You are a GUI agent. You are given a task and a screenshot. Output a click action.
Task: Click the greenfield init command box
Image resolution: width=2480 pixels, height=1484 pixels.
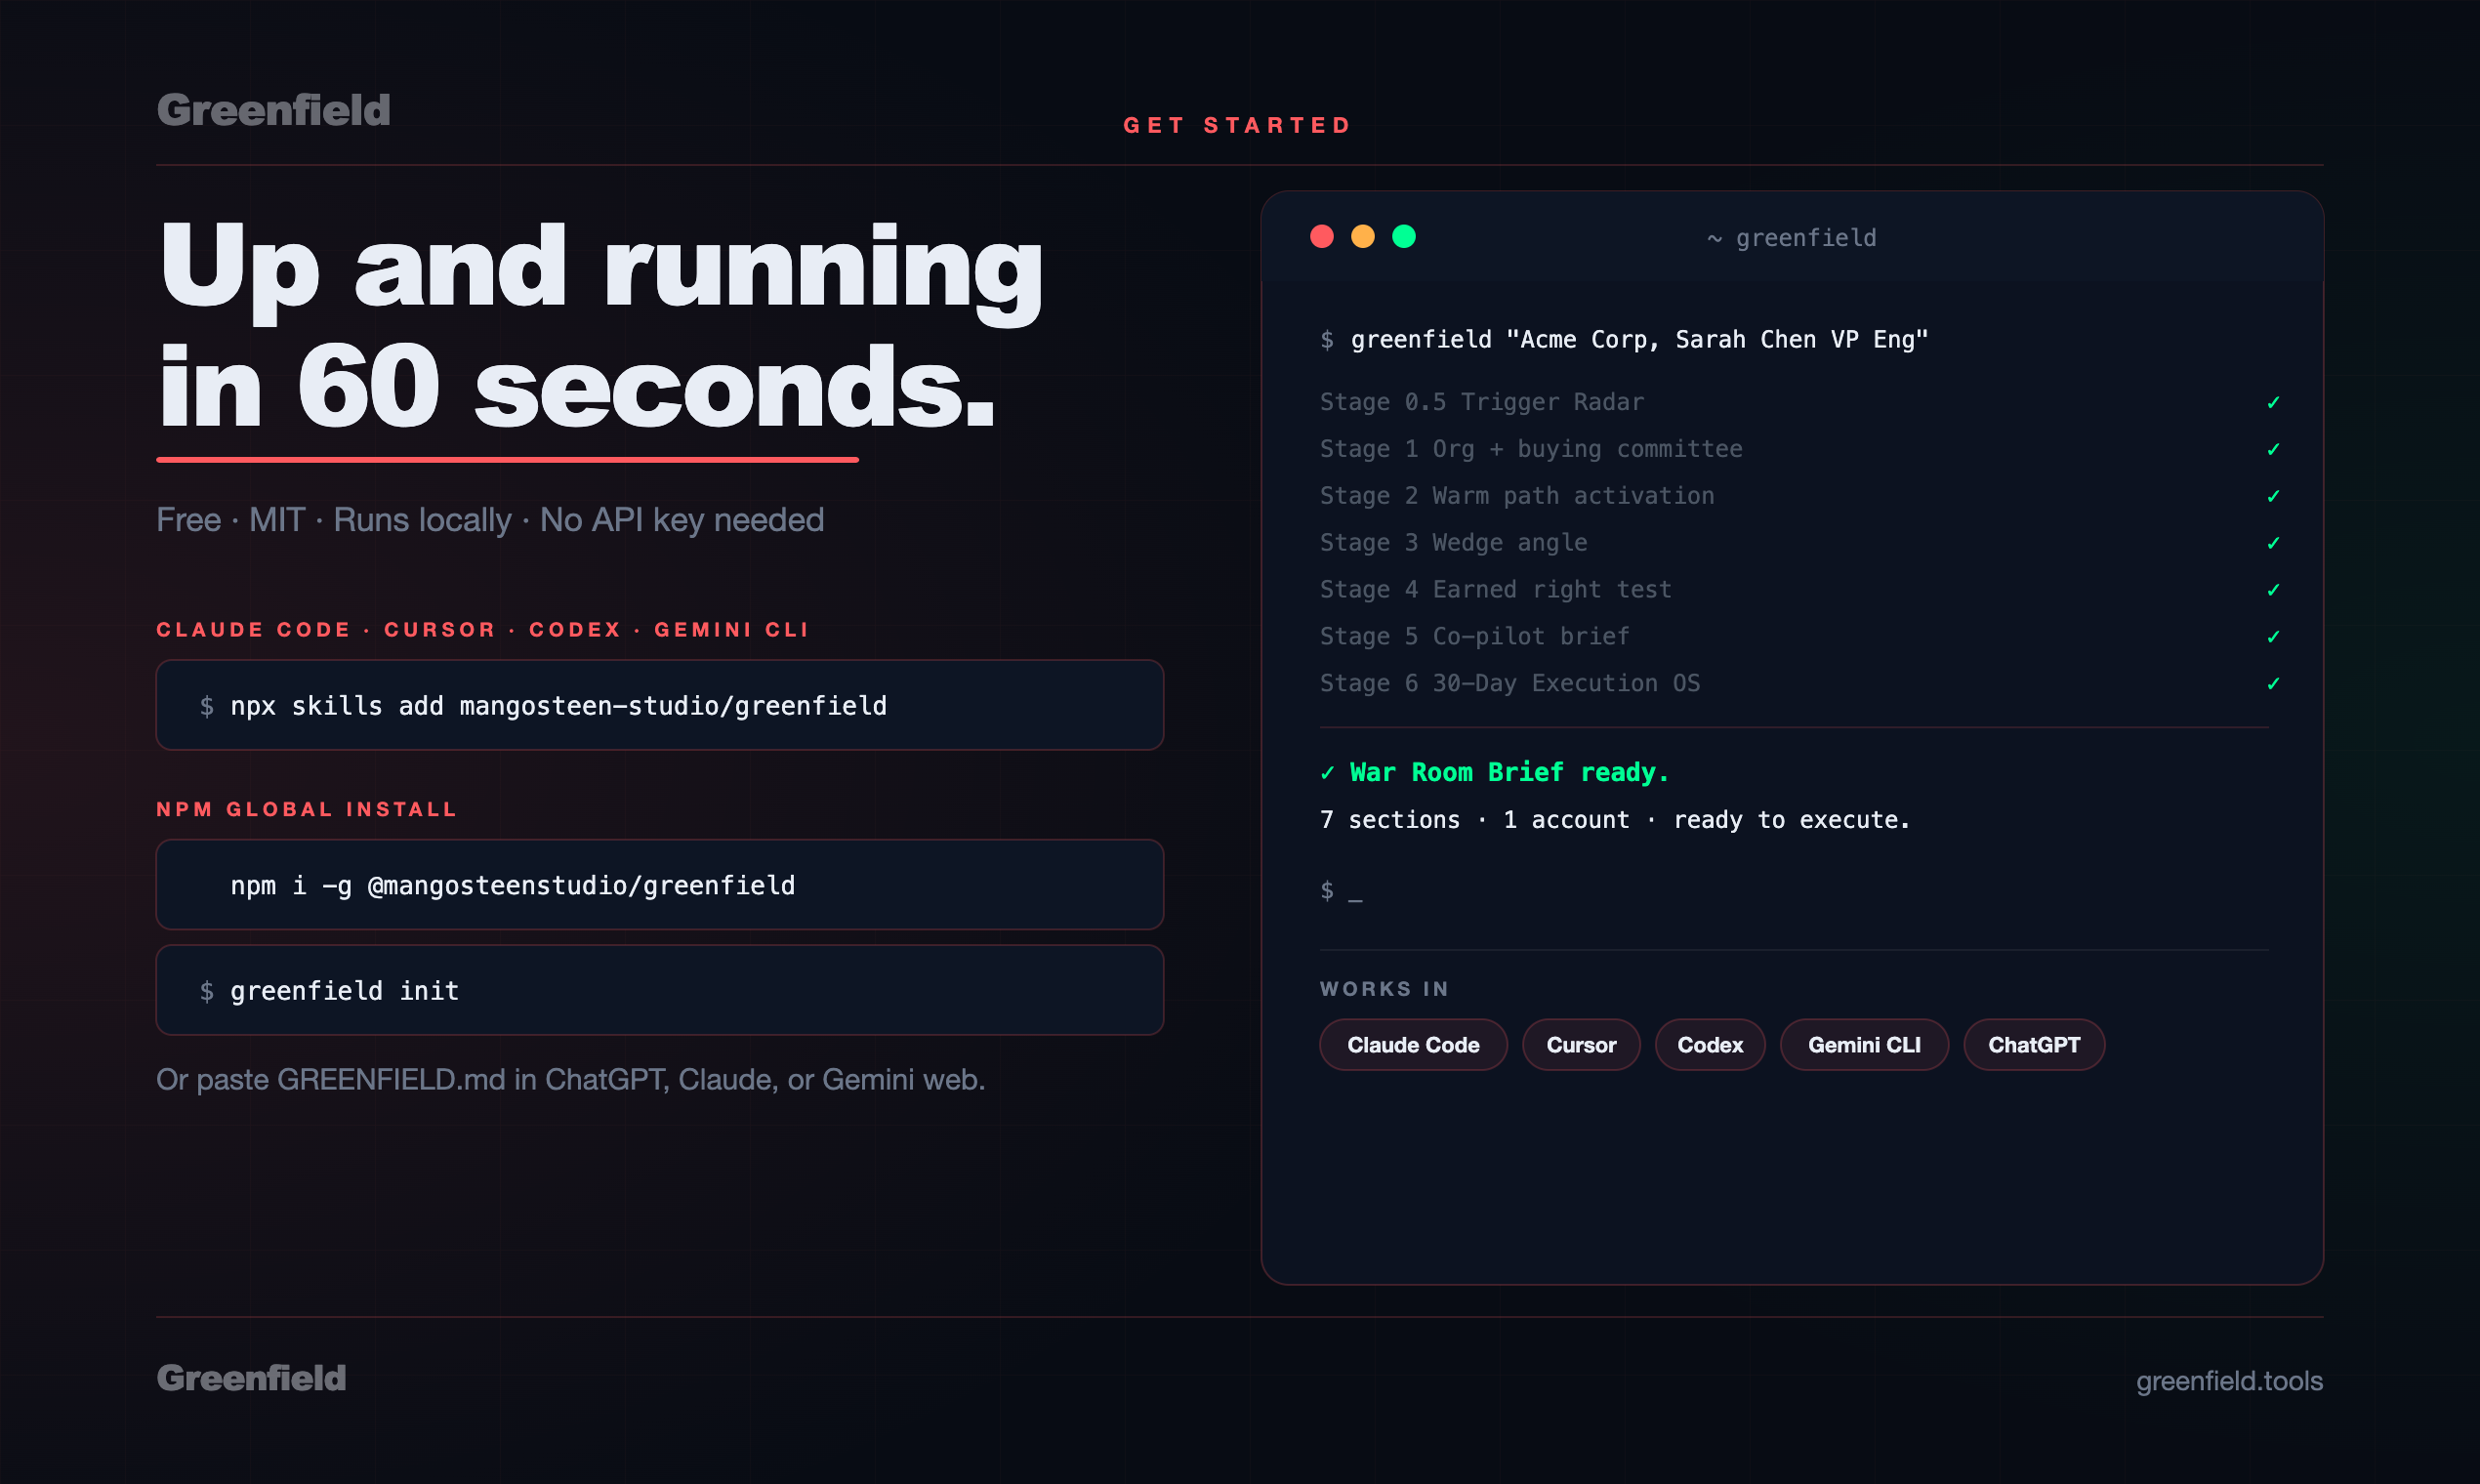point(659,990)
